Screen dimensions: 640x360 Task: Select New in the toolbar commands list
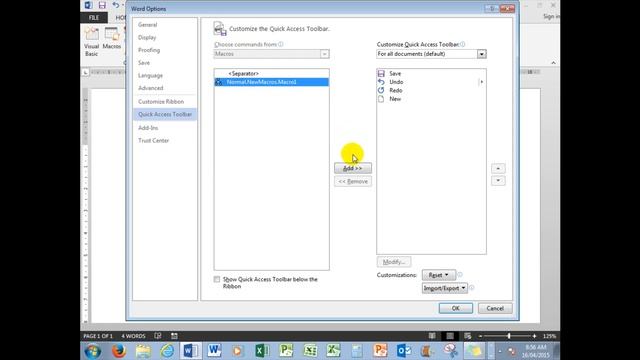point(431,99)
